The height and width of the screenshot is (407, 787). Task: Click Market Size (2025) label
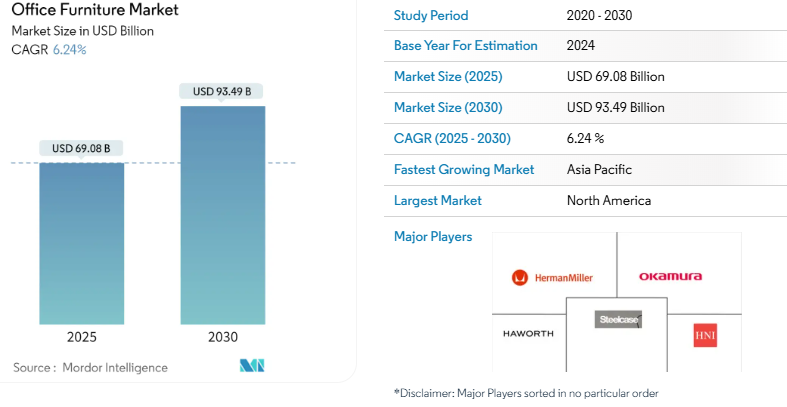[x=448, y=77]
